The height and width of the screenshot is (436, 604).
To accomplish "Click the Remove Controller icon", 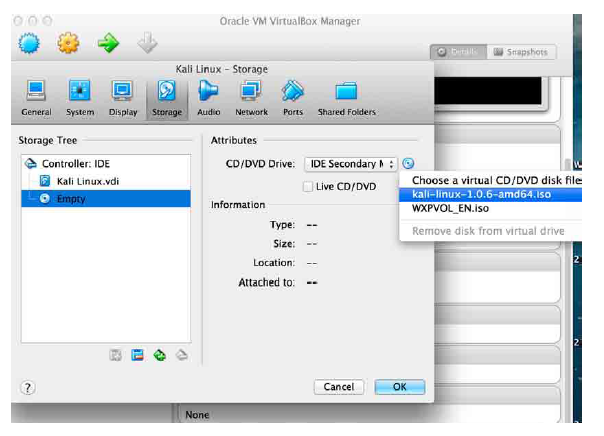I will coord(182,355).
